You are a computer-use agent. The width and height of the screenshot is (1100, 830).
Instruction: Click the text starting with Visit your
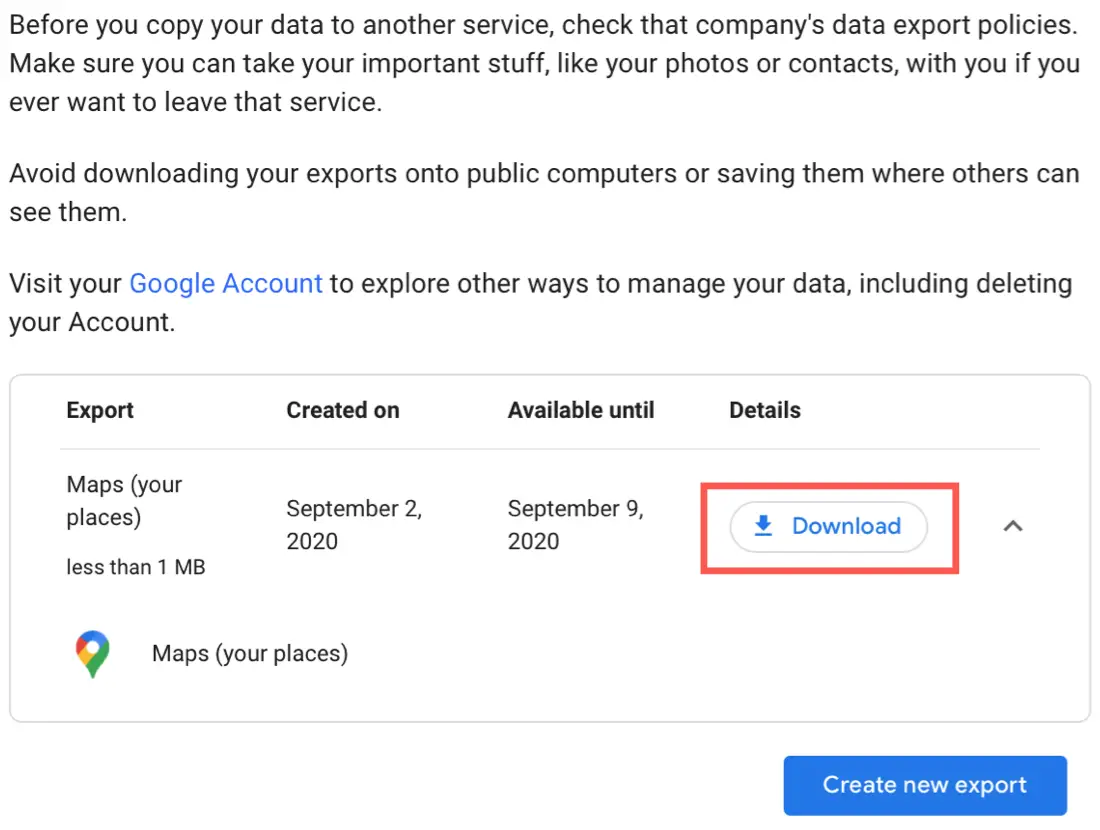click(x=68, y=283)
